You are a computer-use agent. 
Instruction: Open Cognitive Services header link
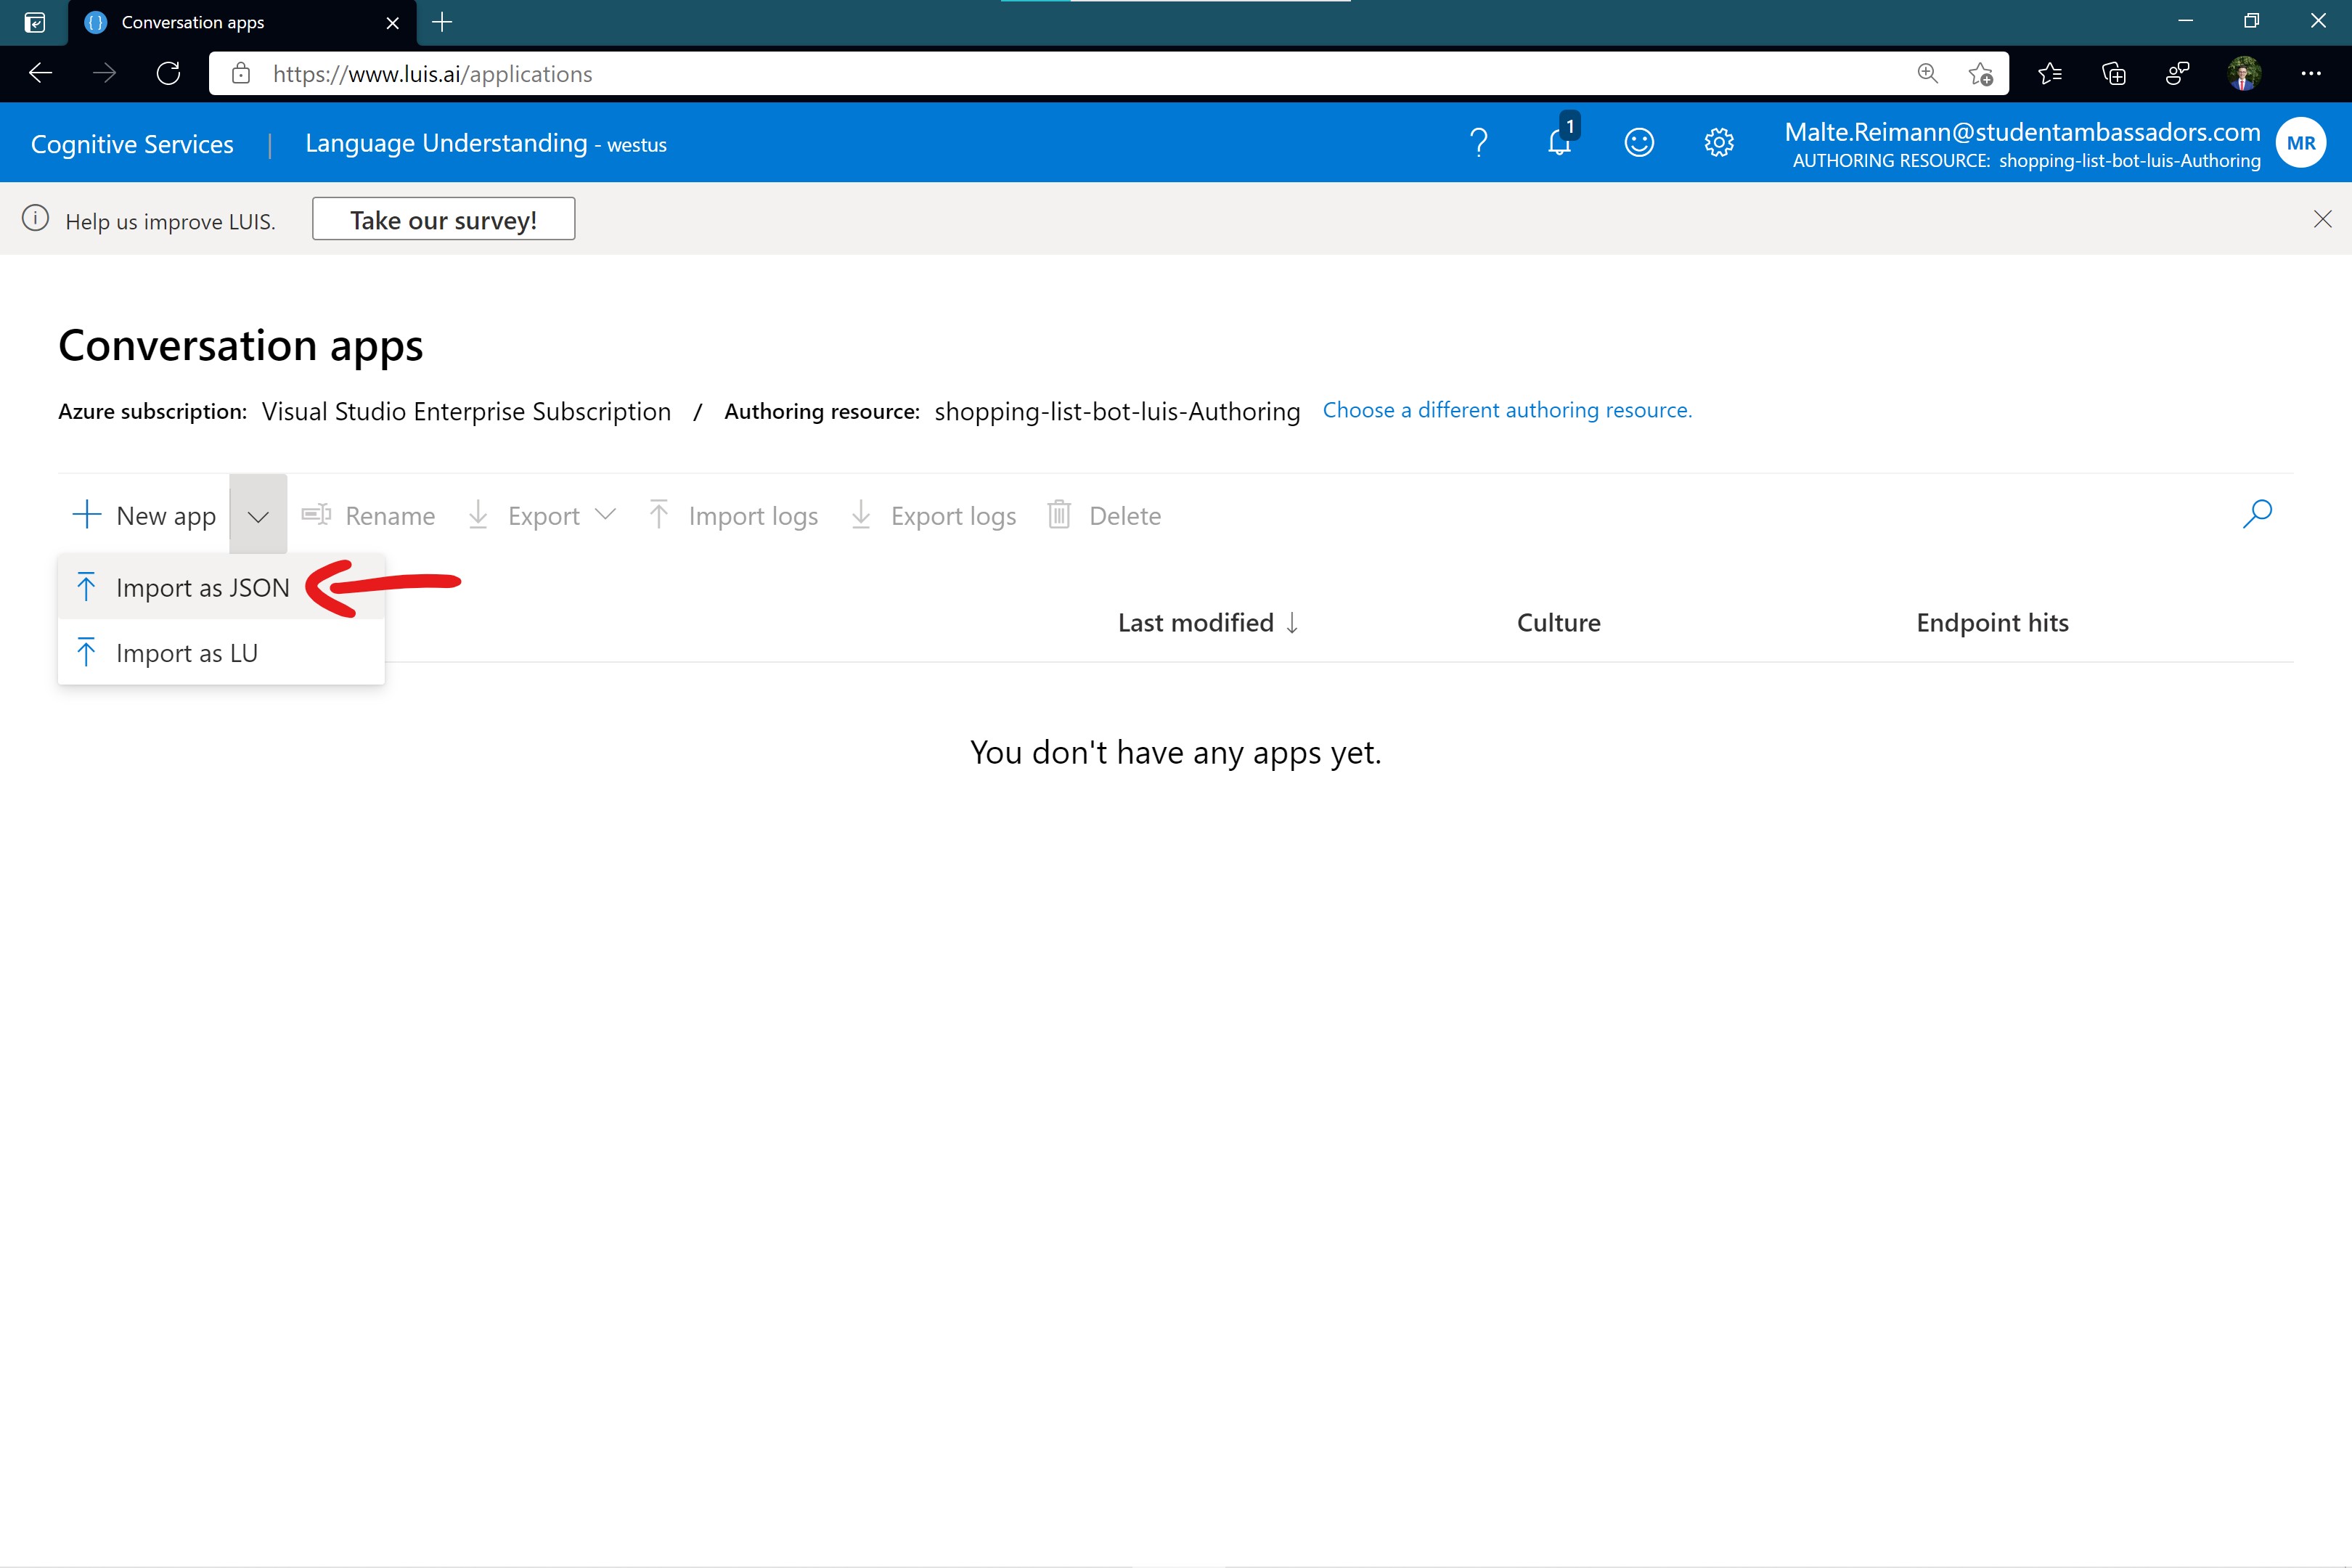point(132,144)
